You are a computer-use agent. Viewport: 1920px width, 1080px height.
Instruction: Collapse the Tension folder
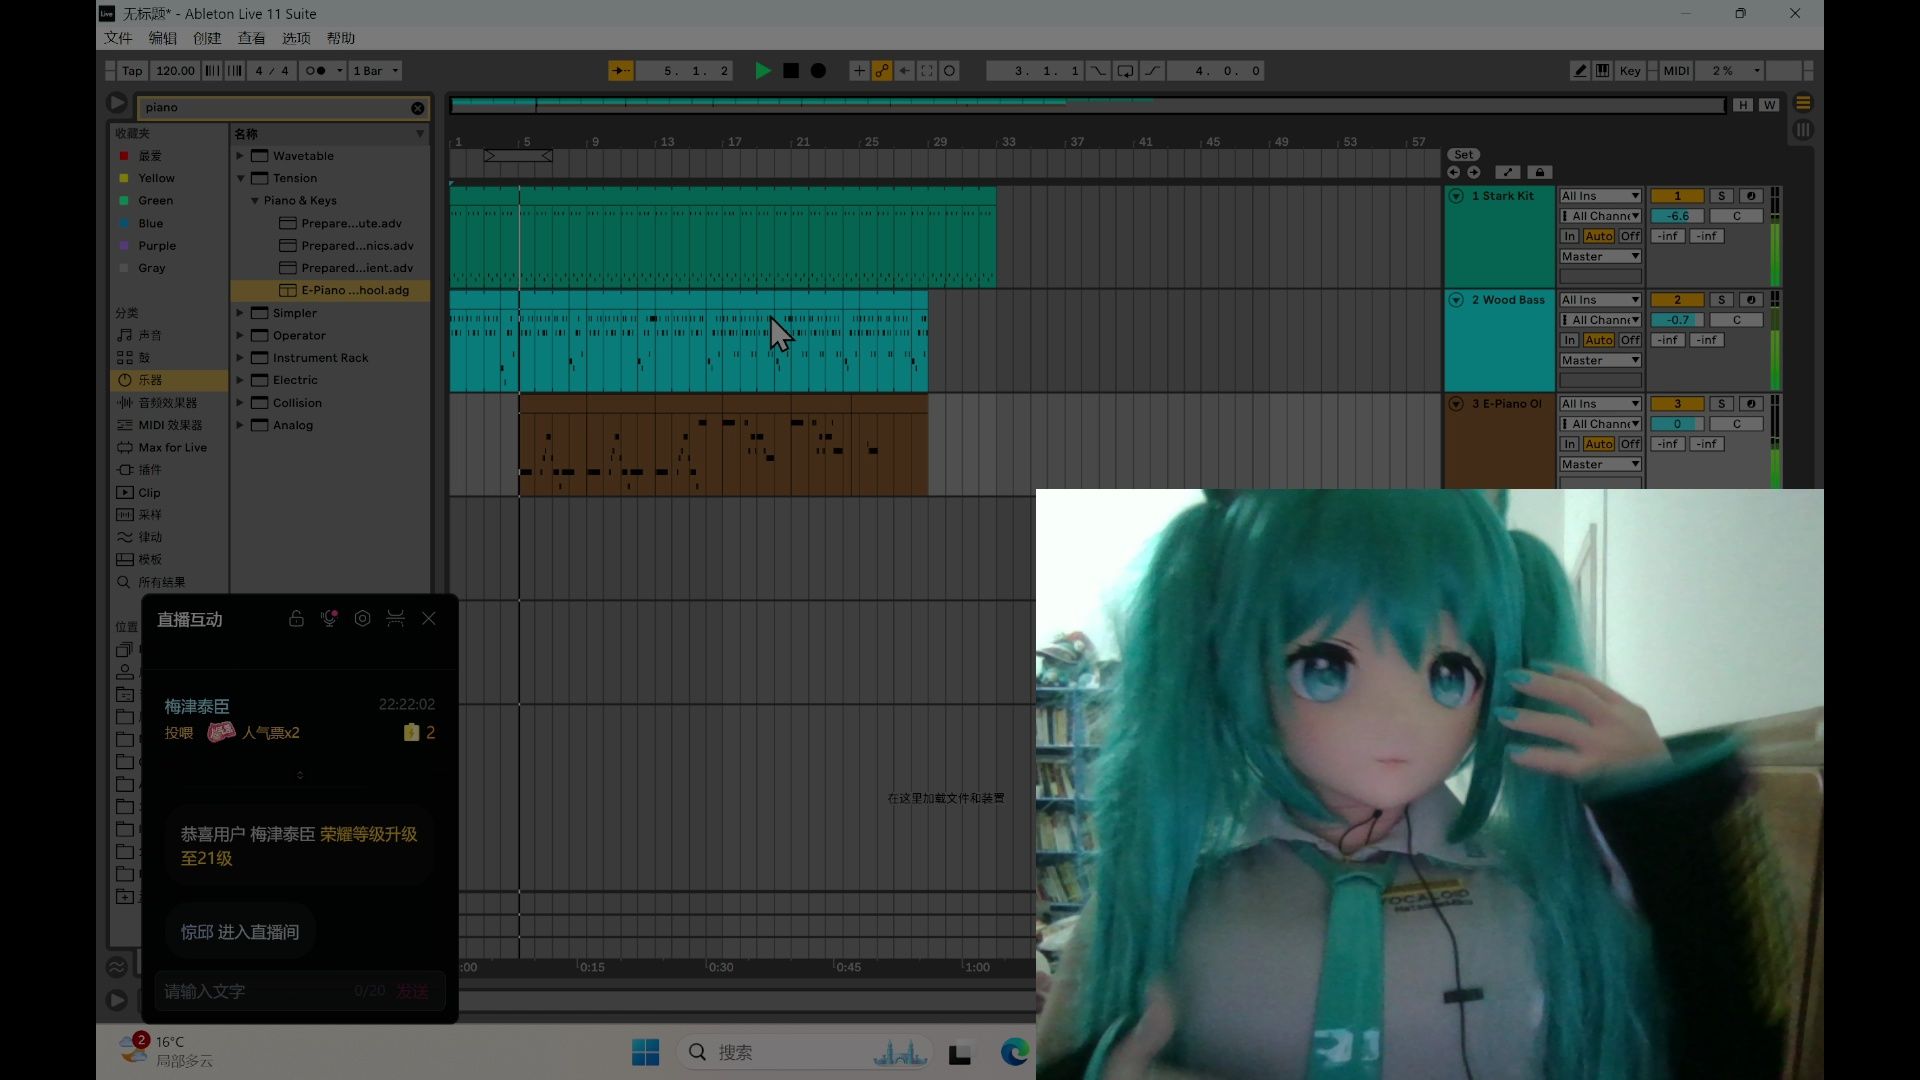240,179
